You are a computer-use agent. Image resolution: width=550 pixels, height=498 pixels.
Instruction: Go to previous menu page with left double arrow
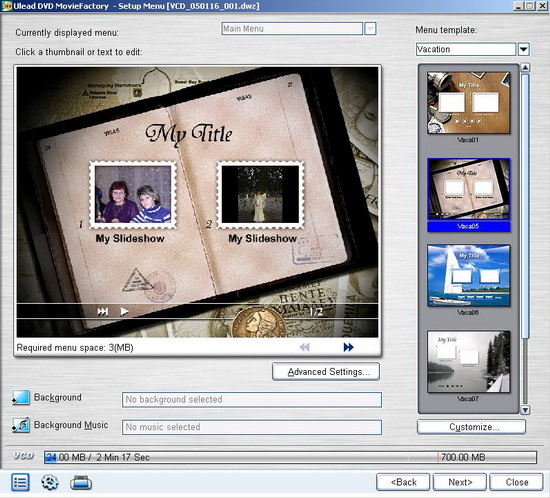[304, 347]
